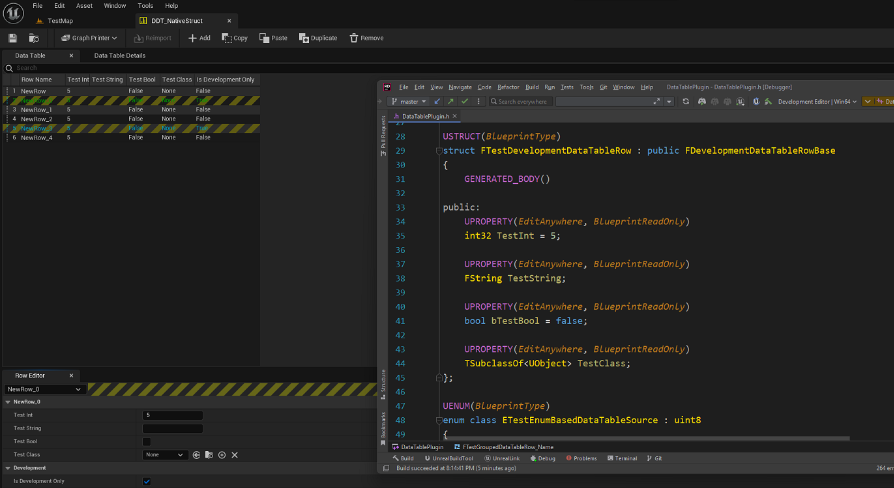The image size is (894, 488).
Task: Open the Graph Printer dropdown
Action: [x=89, y=38]
